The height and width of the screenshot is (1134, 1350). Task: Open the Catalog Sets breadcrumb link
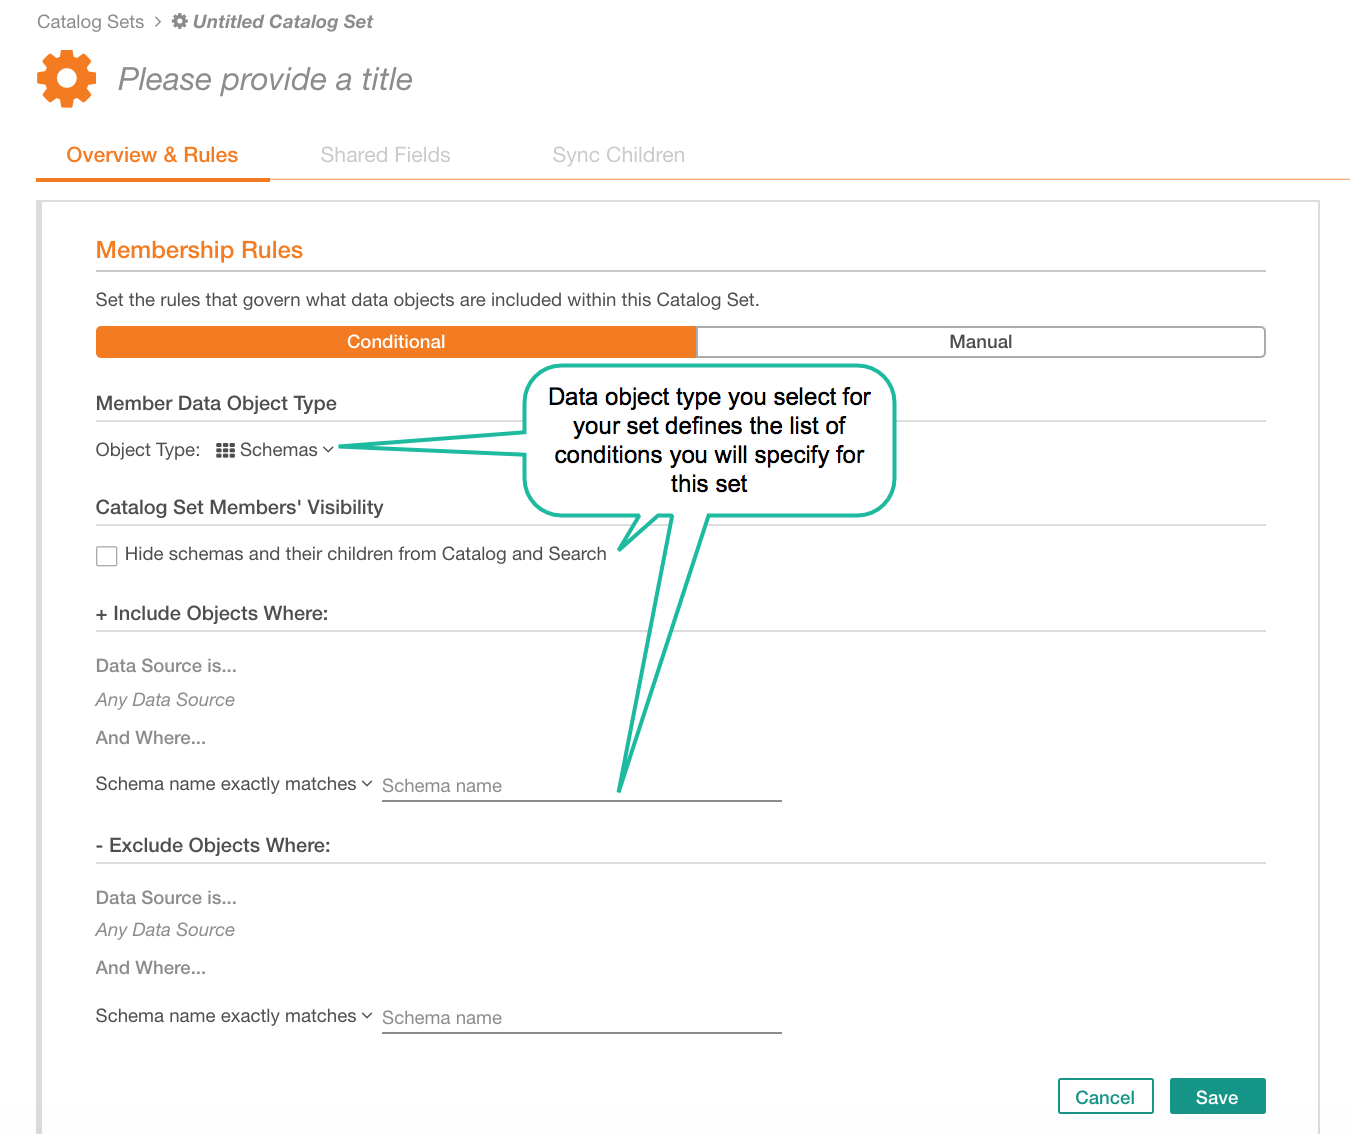90,21
